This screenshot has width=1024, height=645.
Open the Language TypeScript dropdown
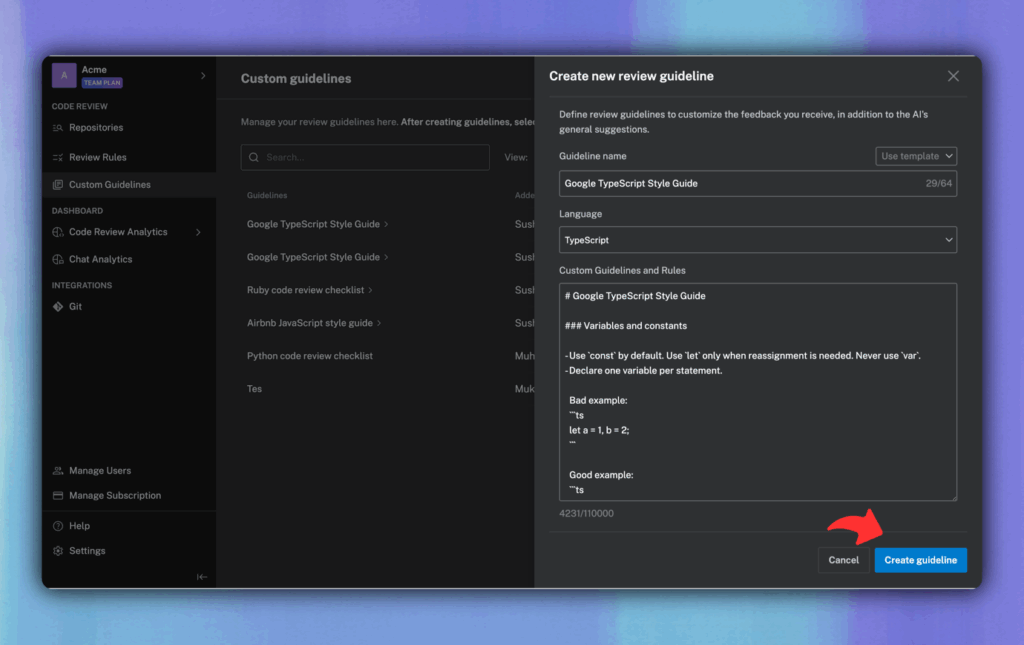tap(758, 240)
